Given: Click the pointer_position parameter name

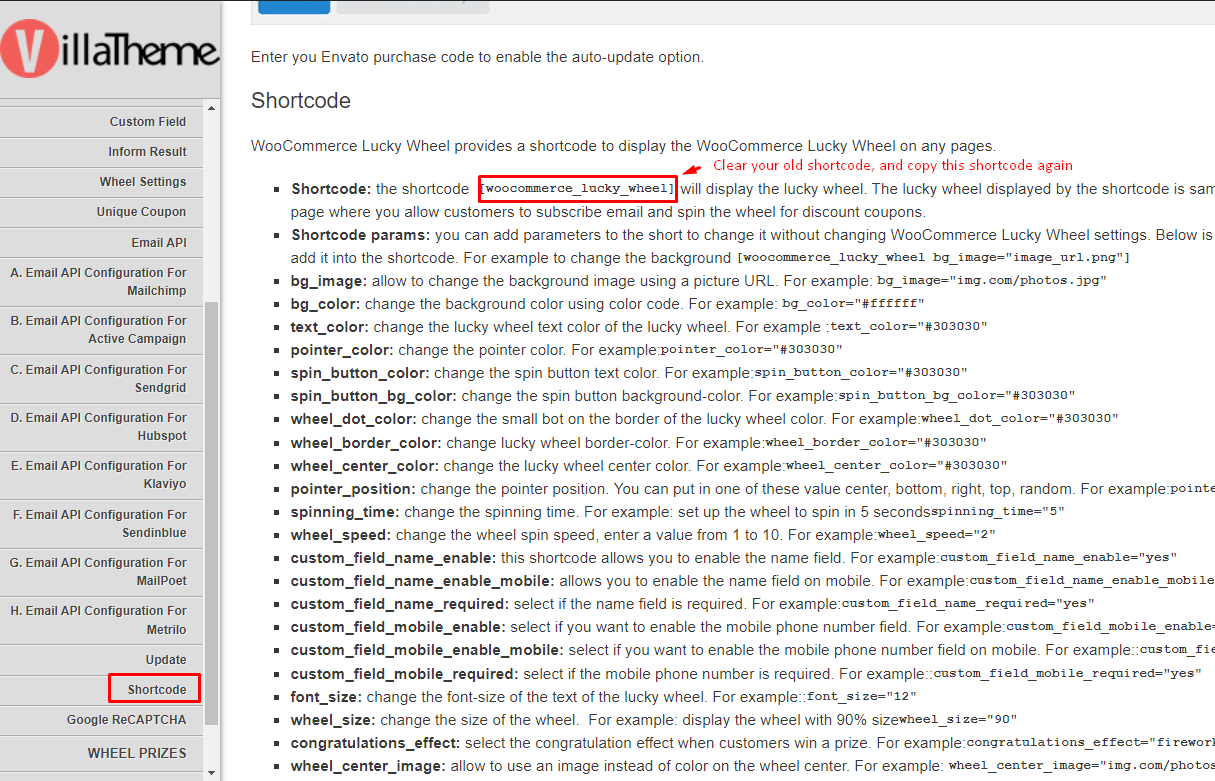Looking at the screenshot, I should coord(353,489).
